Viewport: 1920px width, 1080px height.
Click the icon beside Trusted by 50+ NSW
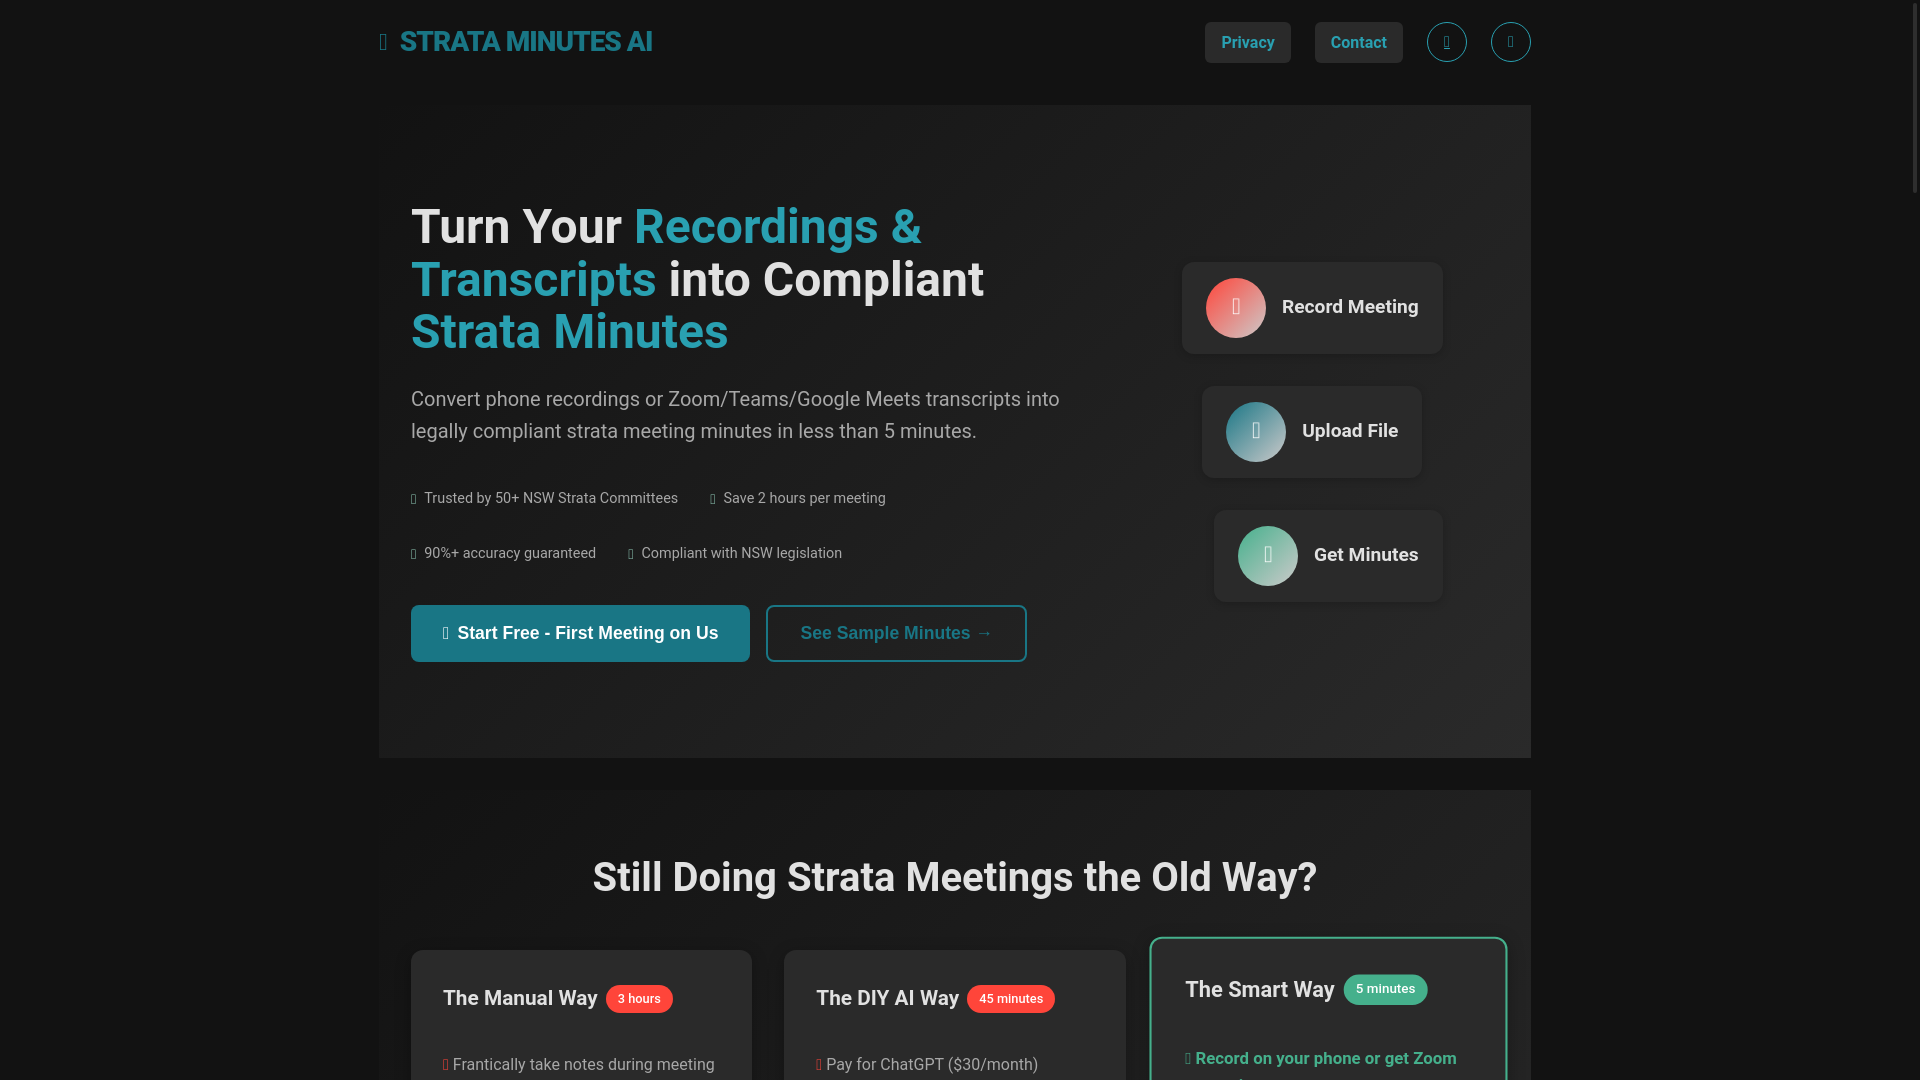[414, 499]
